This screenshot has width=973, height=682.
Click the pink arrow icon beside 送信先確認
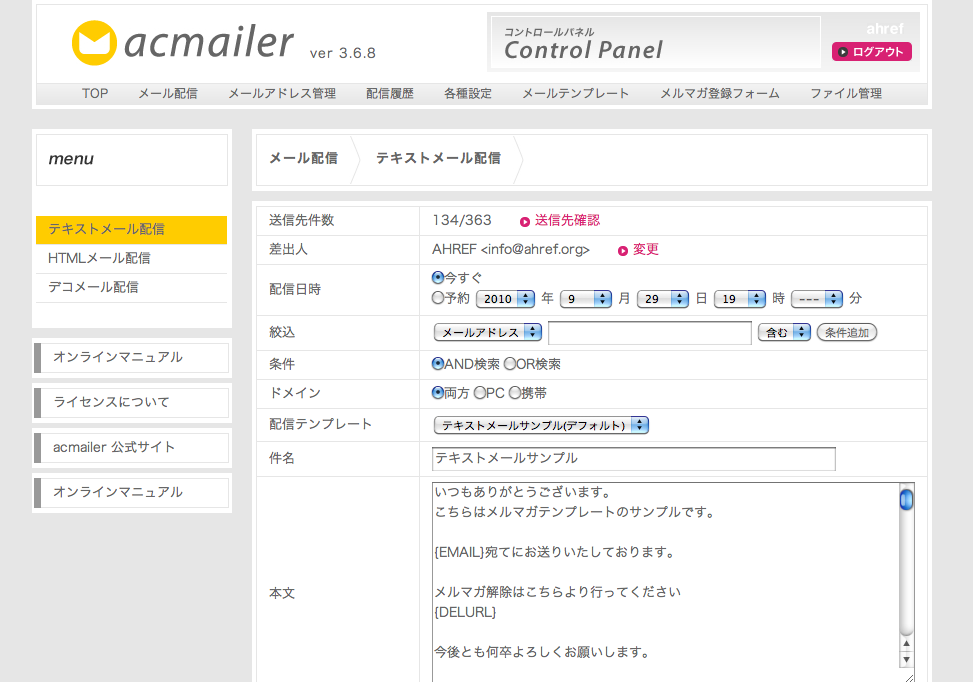click(525, 221)
